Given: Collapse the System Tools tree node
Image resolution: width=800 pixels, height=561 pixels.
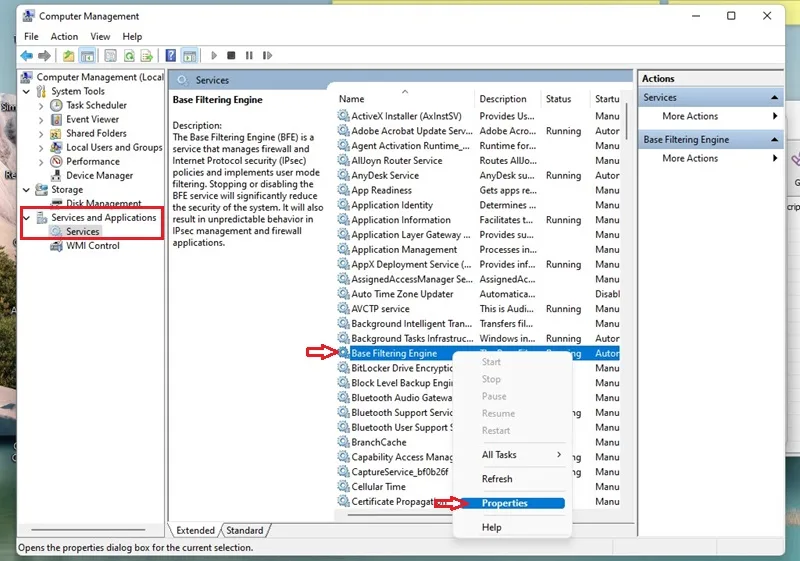Looking at the screenshot, I should click(x=27, y=91).
